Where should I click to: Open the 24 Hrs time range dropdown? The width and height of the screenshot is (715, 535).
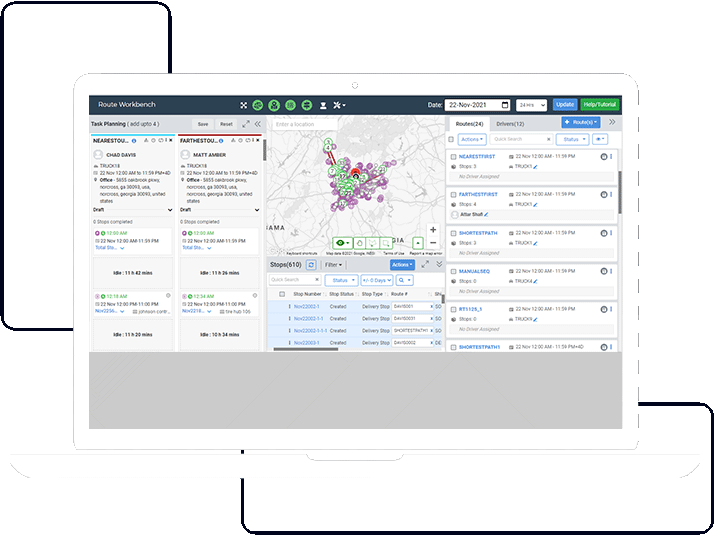click(532, 104)
